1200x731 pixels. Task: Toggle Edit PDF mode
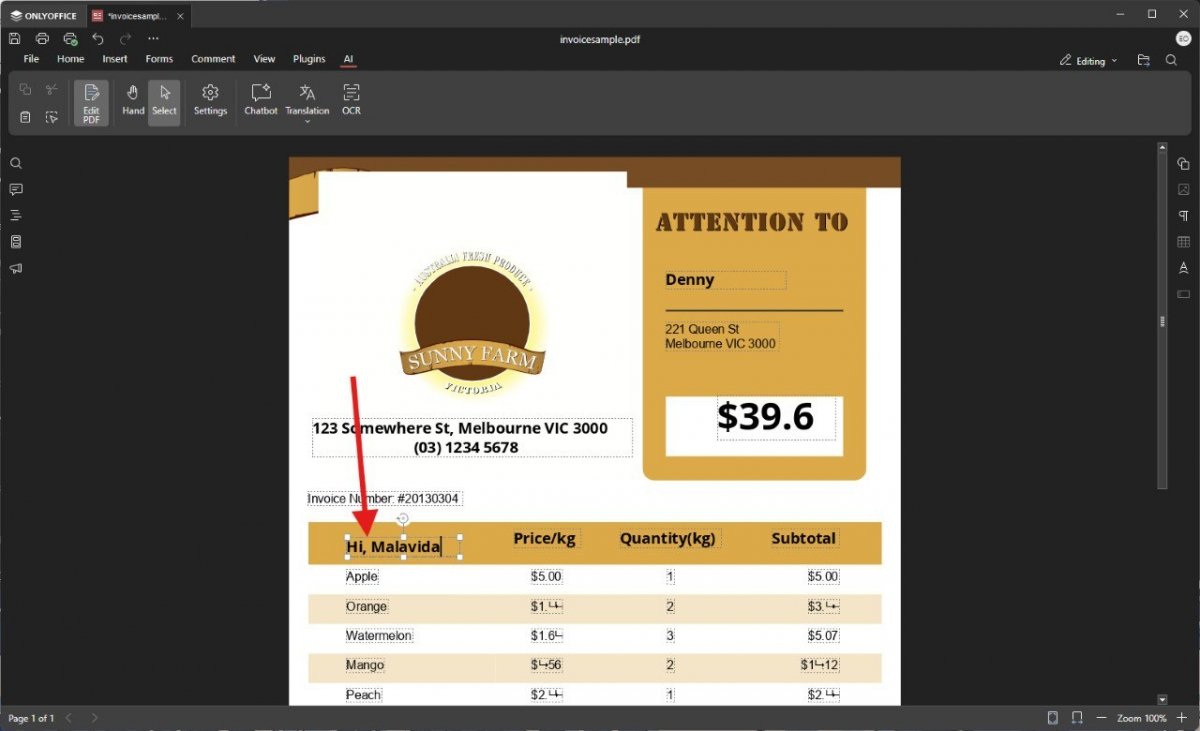tap(91, 102)
